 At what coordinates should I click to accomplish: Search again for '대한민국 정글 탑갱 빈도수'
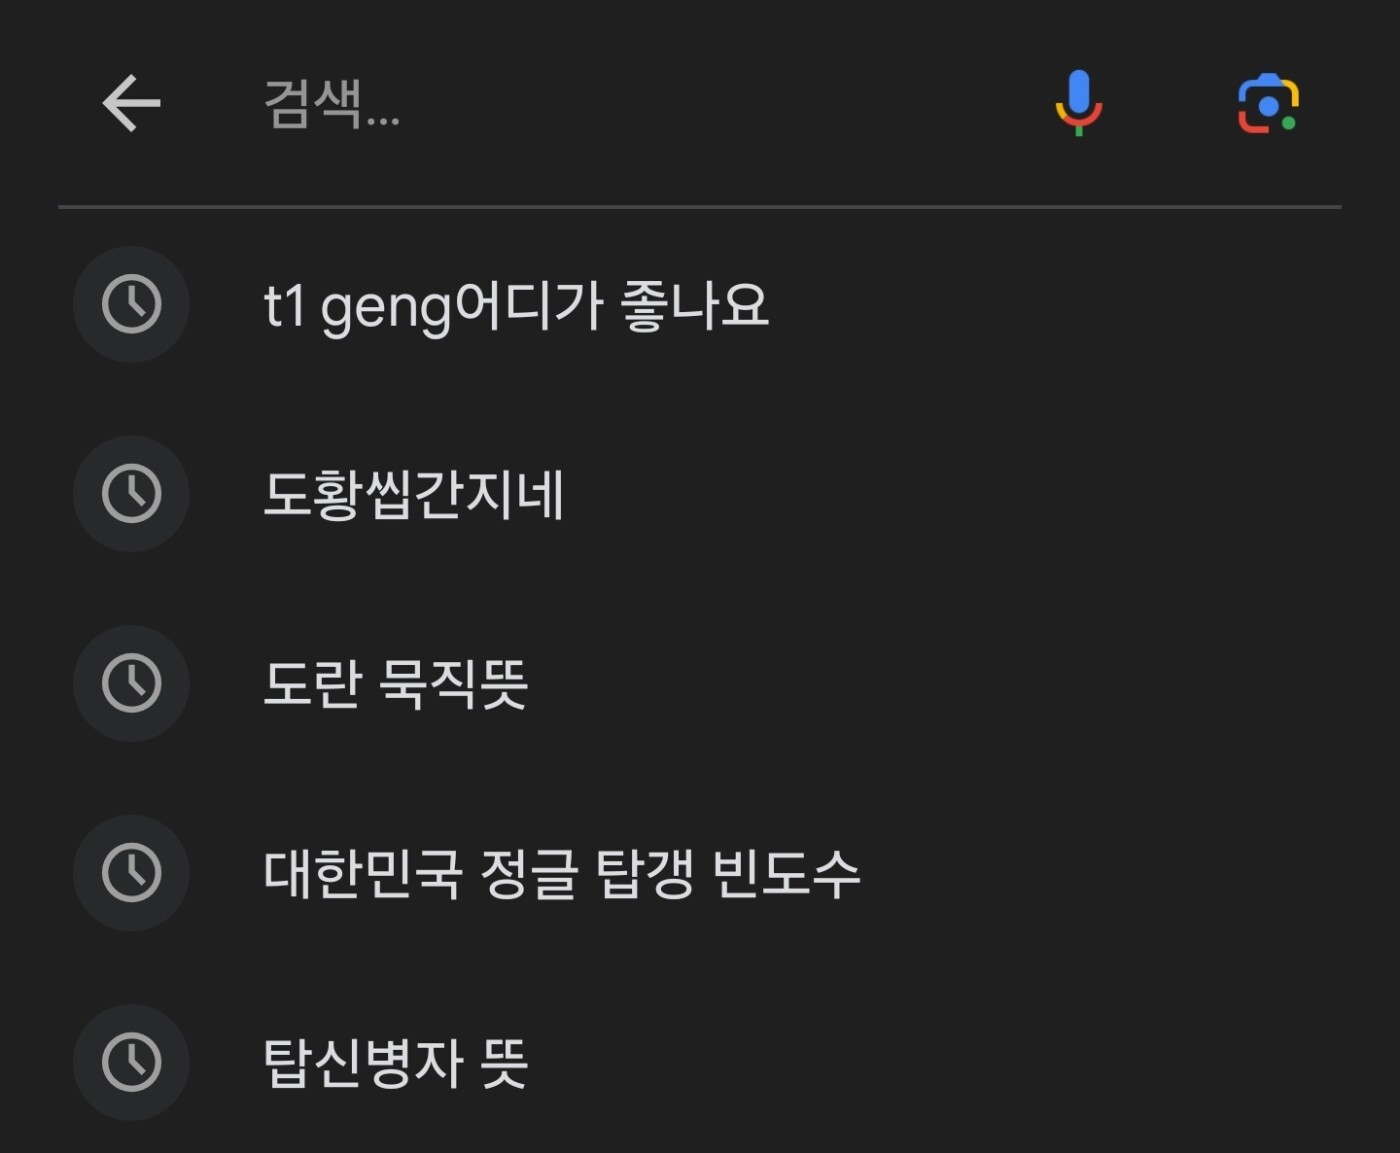pos(561,873)
